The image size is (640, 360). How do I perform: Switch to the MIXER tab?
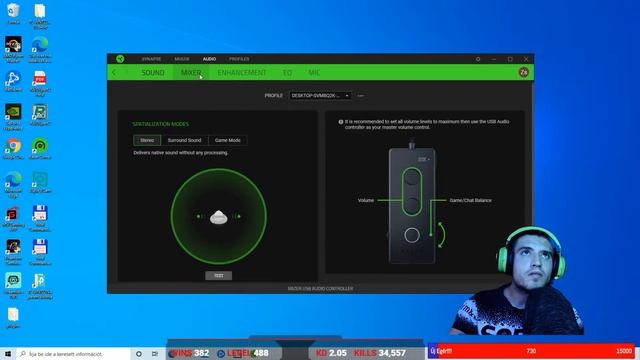191,73
